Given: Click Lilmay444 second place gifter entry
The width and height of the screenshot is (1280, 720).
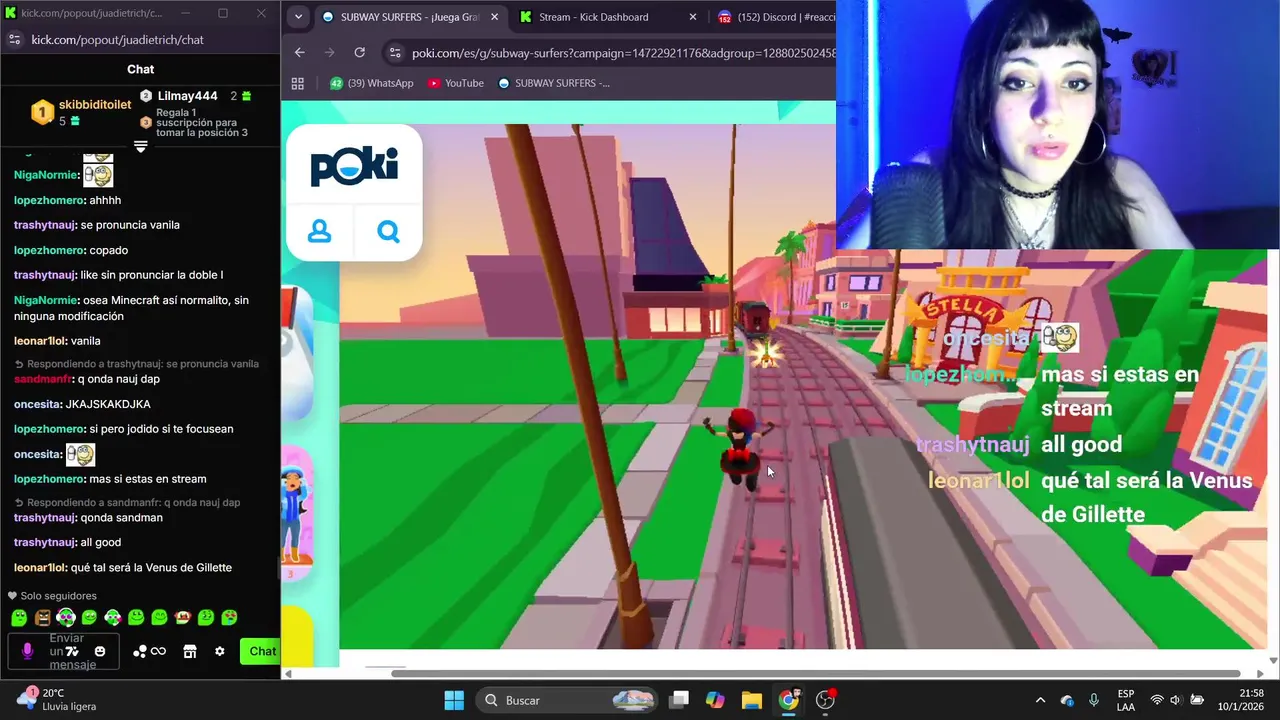Looking at the screenshot, I should click(x=195, y=96).
